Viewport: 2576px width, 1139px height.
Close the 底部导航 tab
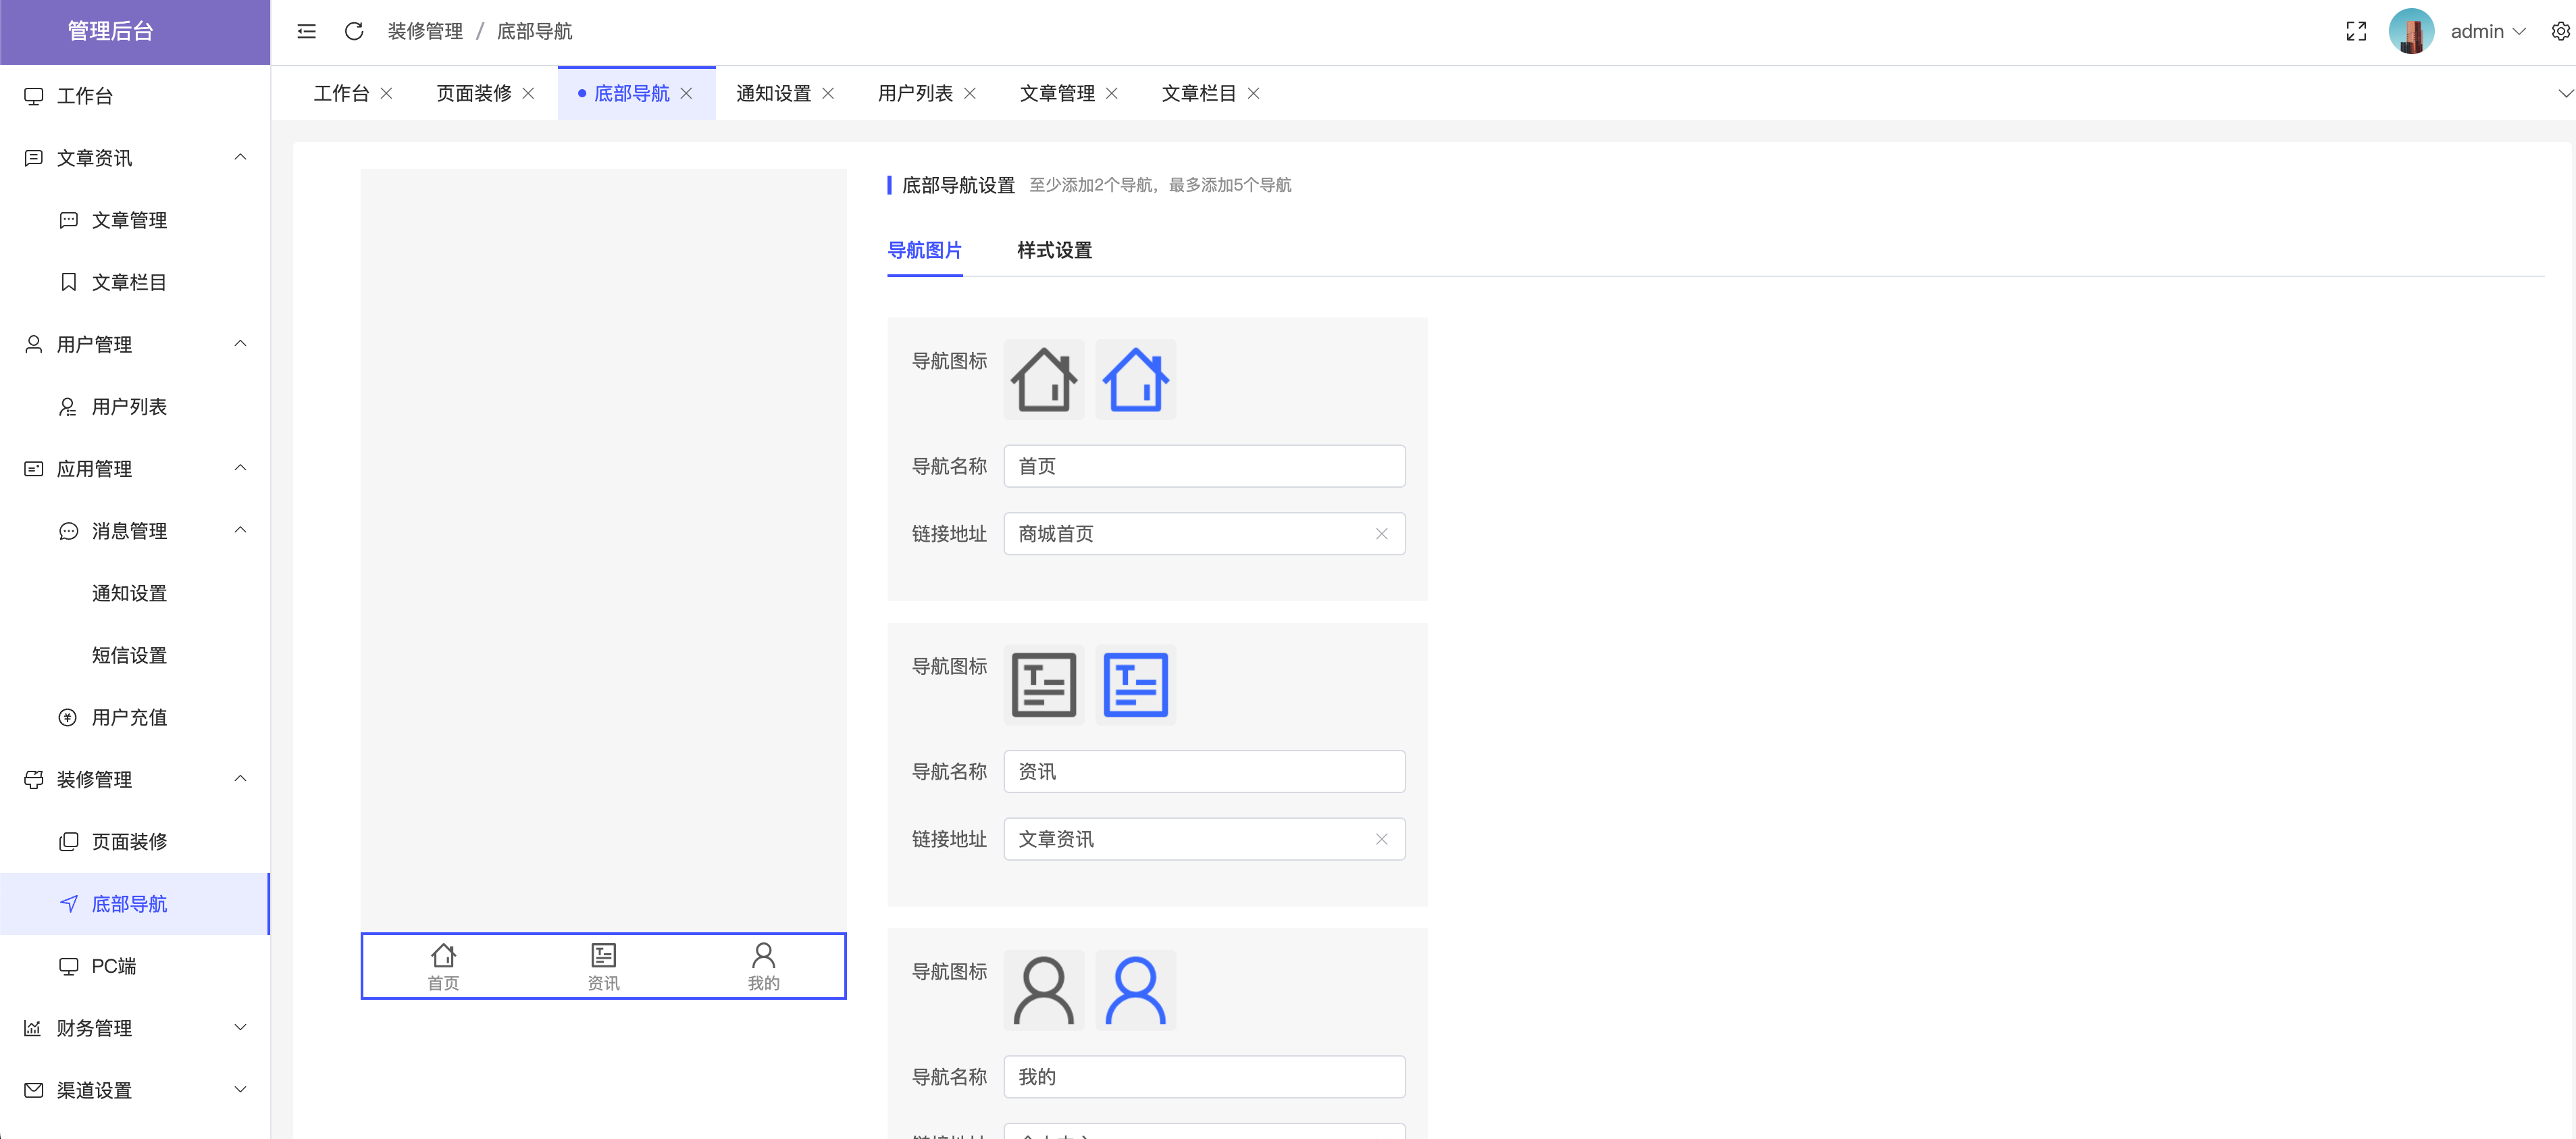click(x=686, y=93)
